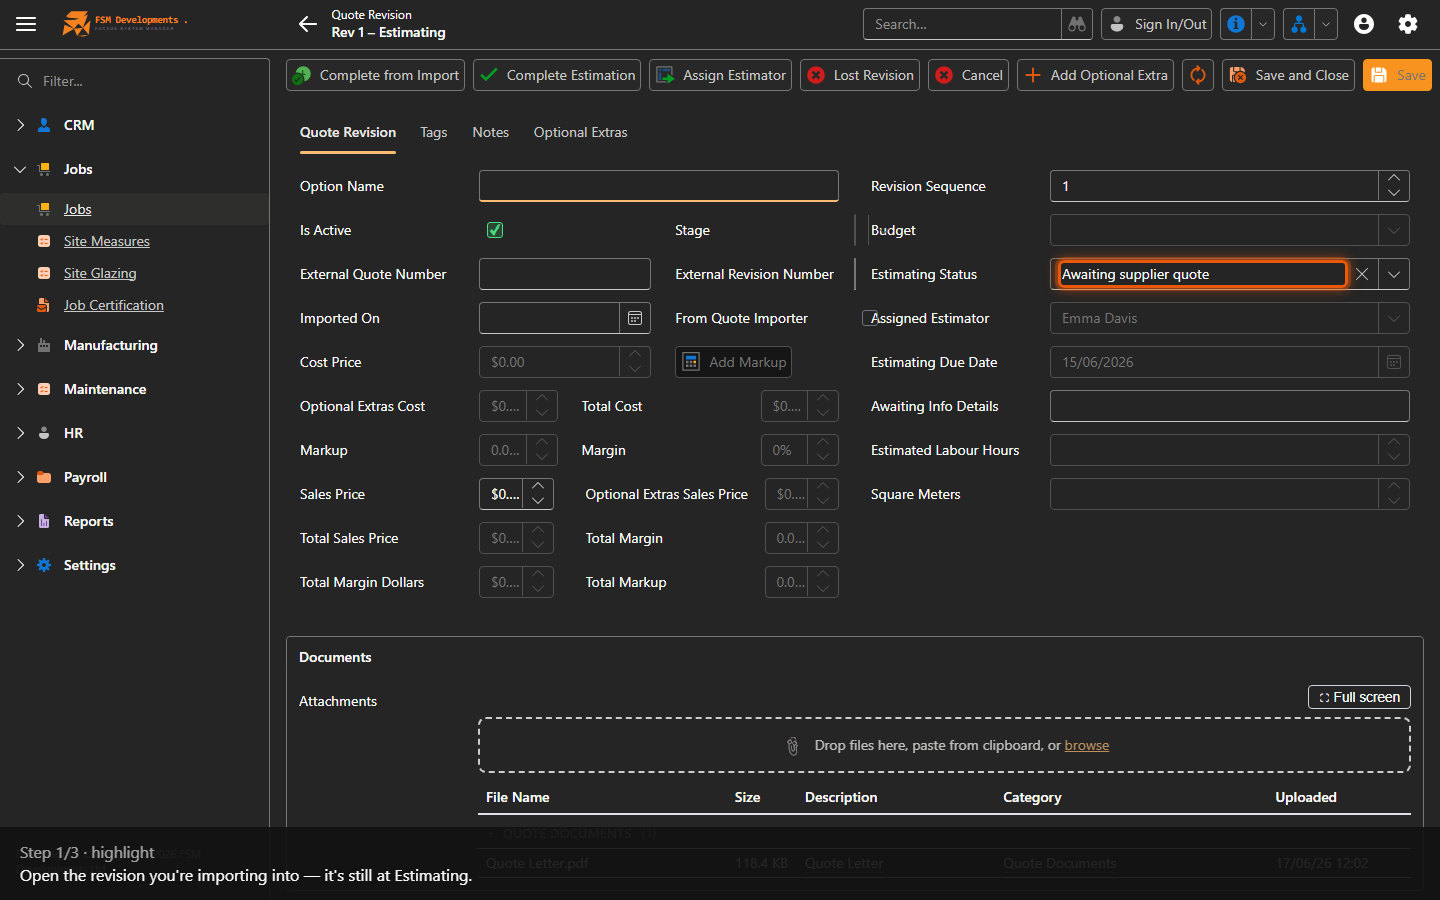
Task: Clear the Estimating Status value
Action: [x=1362, y=274]
